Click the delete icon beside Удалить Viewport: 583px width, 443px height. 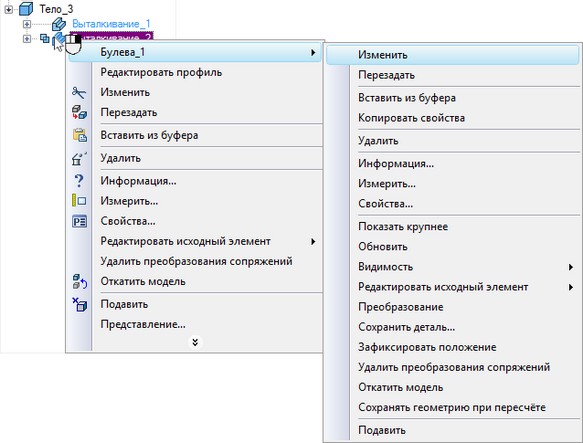pyautogui.click(x=79, y=158)
